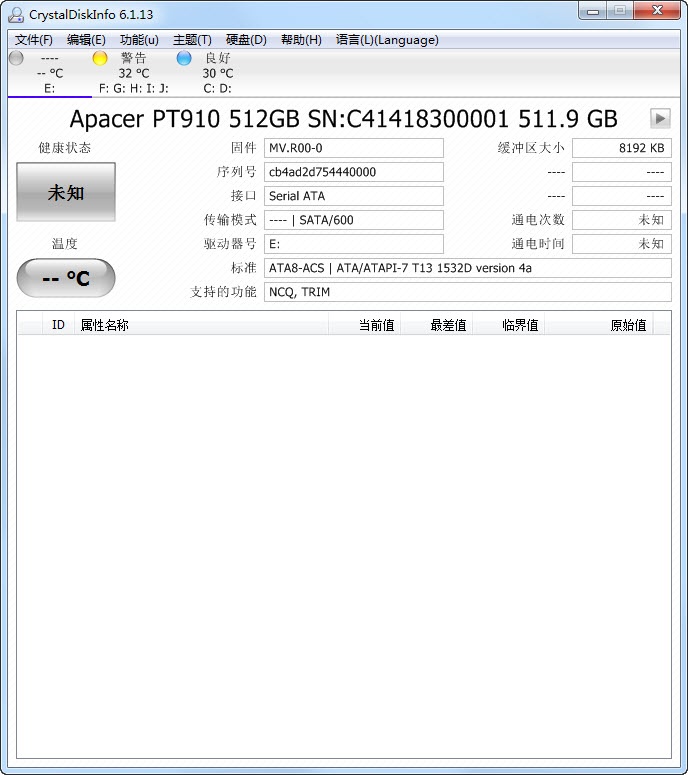Click the 缓冲区大小 label
The width and height of the screenshot is (688, 775).
[531, 148]
